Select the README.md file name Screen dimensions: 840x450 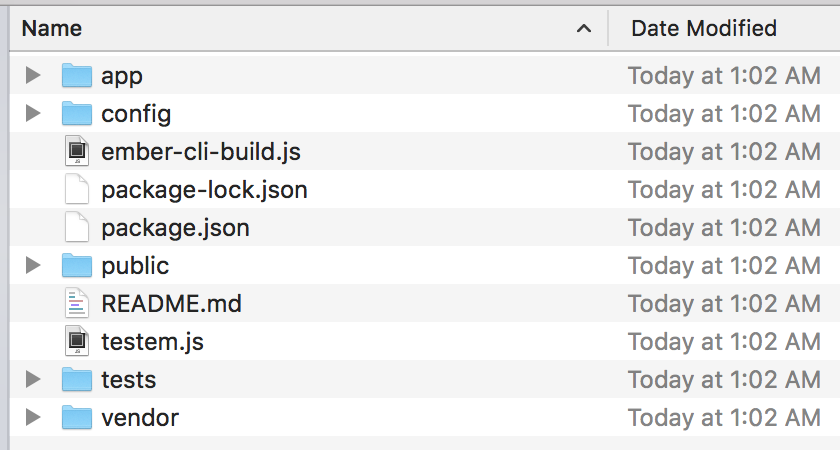171,304
